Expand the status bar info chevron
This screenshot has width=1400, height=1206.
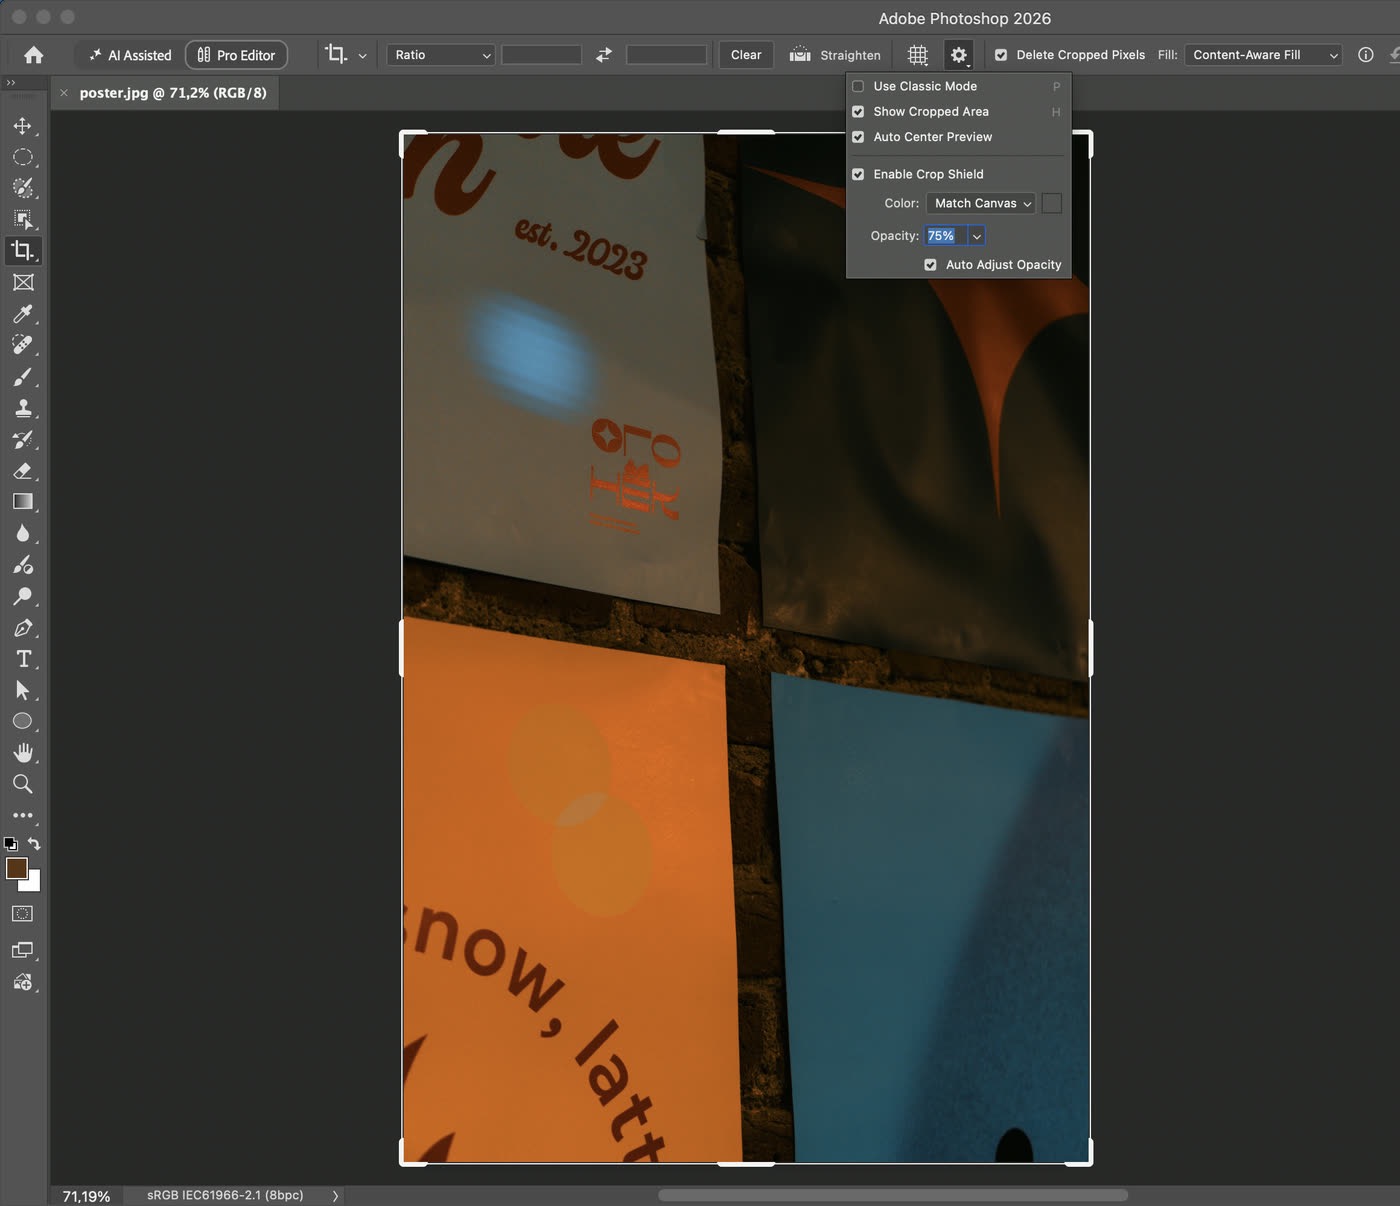335,1196
